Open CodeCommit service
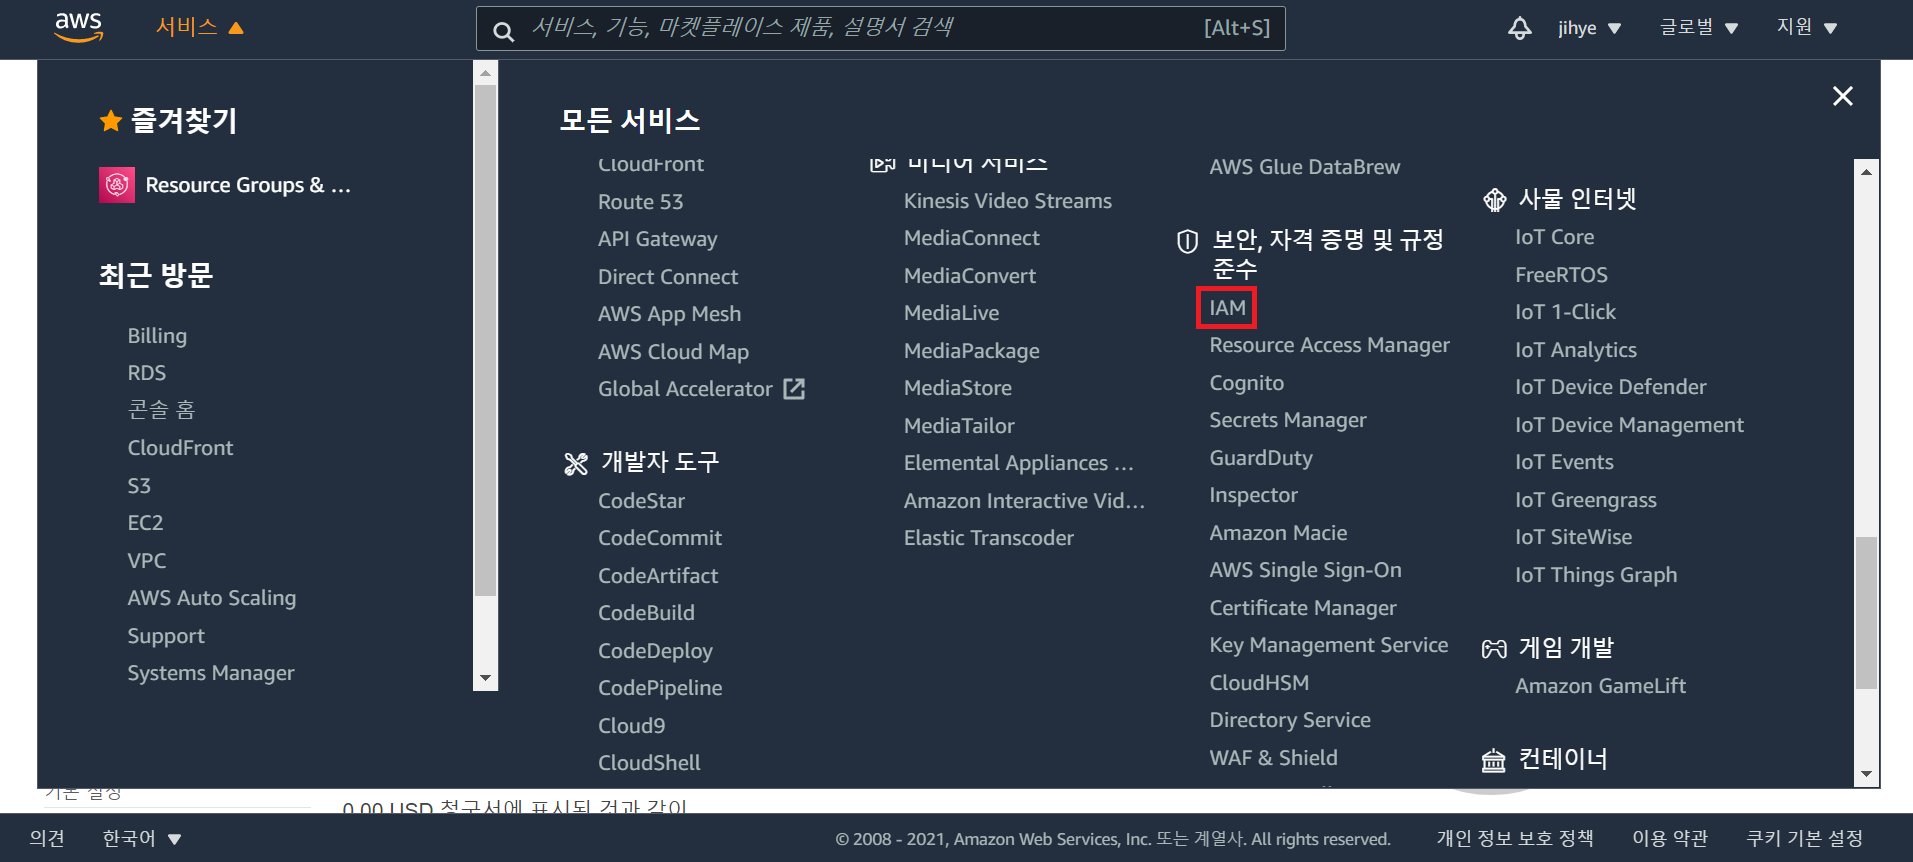 coord(659,538)
